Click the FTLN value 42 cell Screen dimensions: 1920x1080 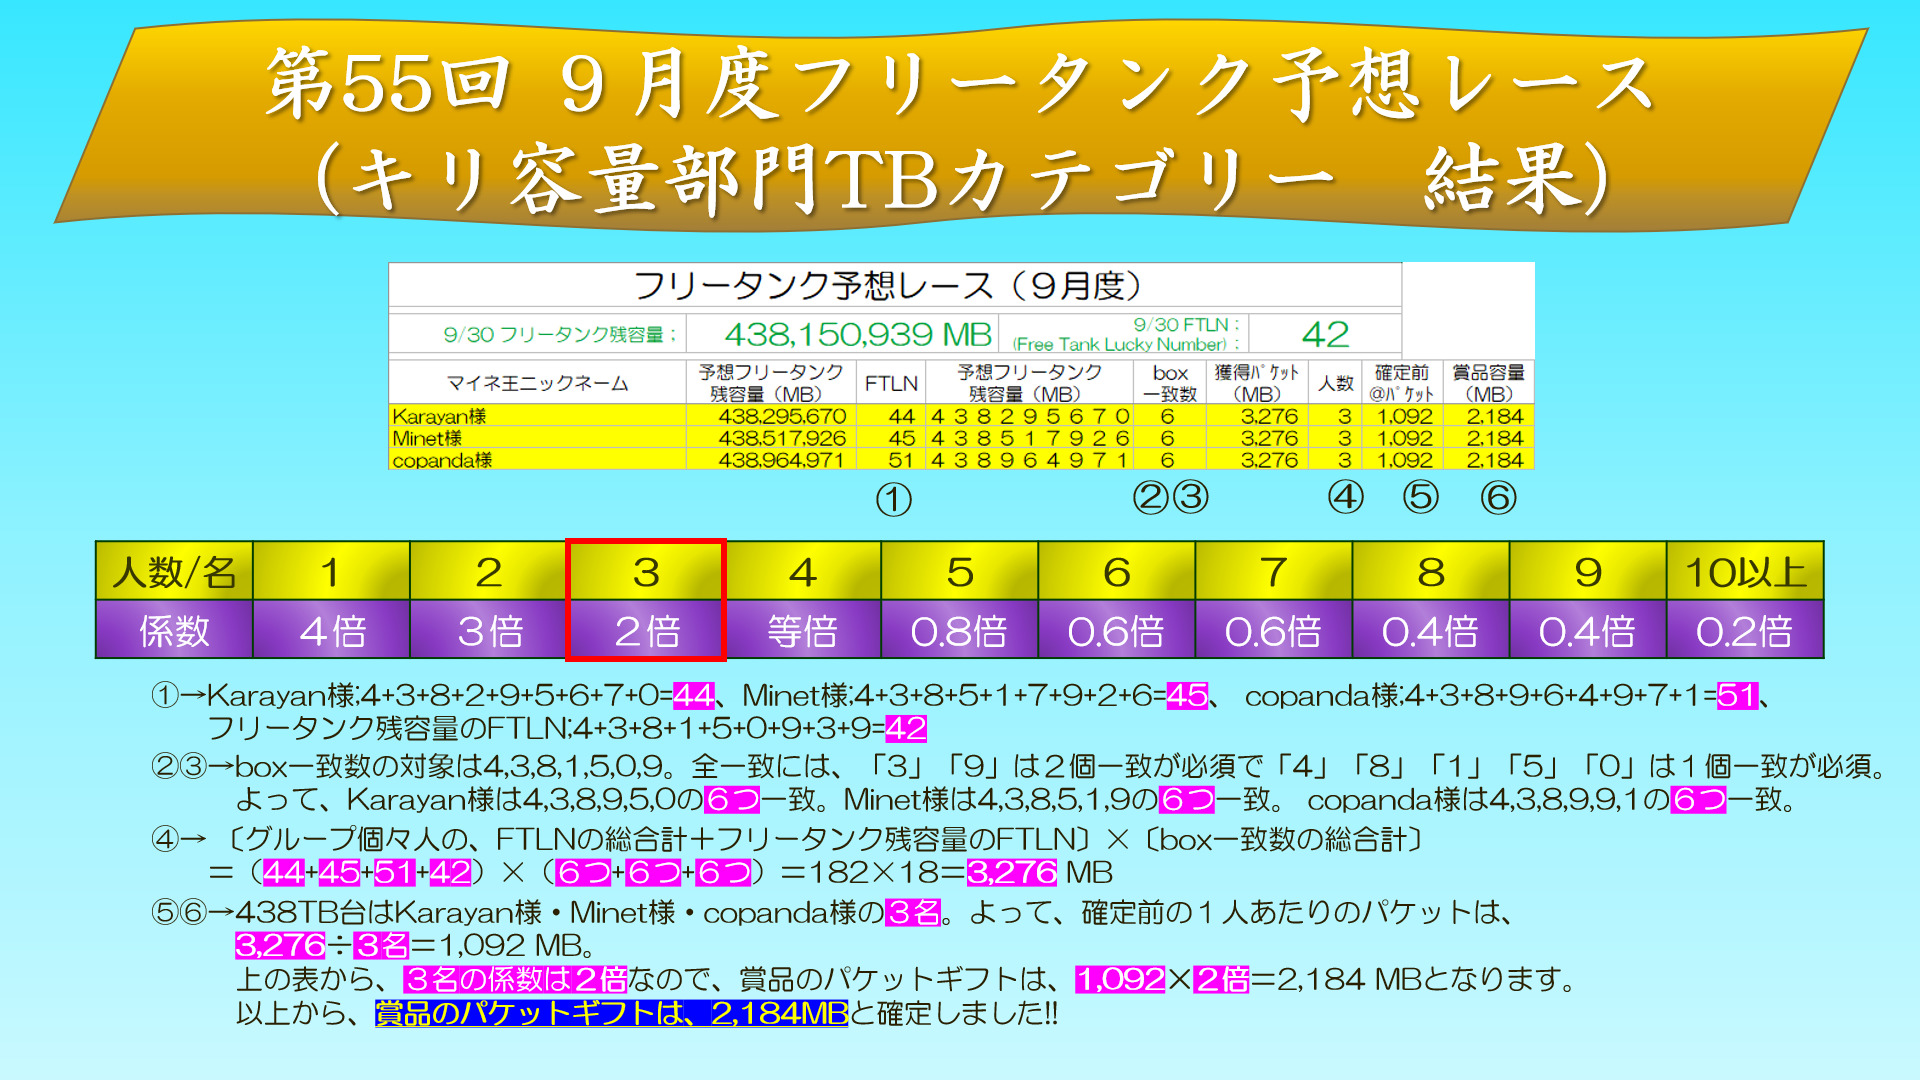click(x=1325, y=334)
